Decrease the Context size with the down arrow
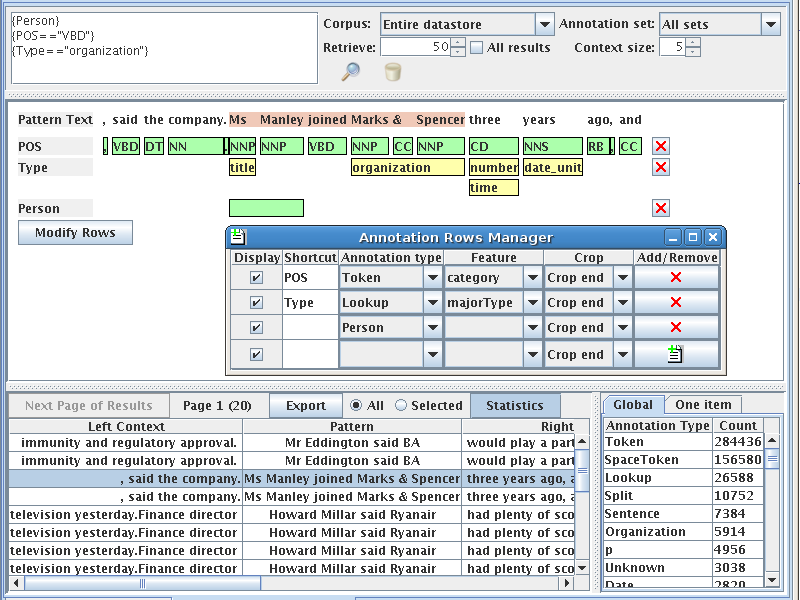Screen dimensions: 800x600 (693, 52)
